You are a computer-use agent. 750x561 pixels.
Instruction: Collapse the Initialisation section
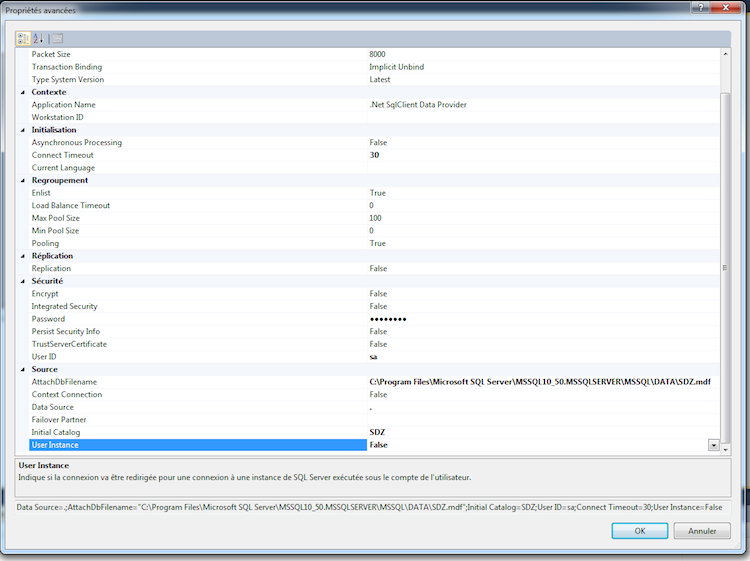(x=23, y=130)
